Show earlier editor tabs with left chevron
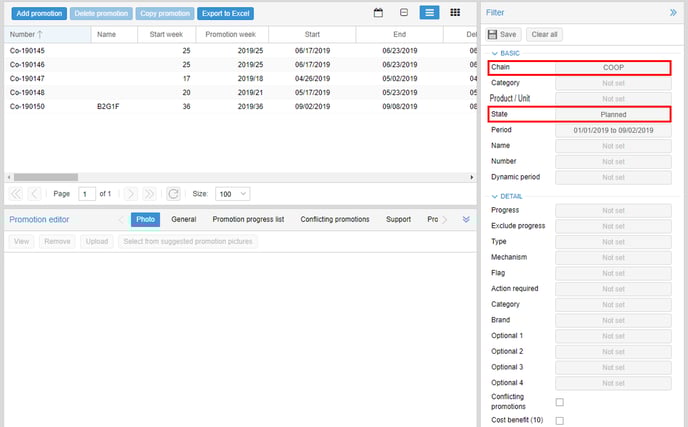Image resolution: width=688 pixels, height=427 pixels. [122, 219]
